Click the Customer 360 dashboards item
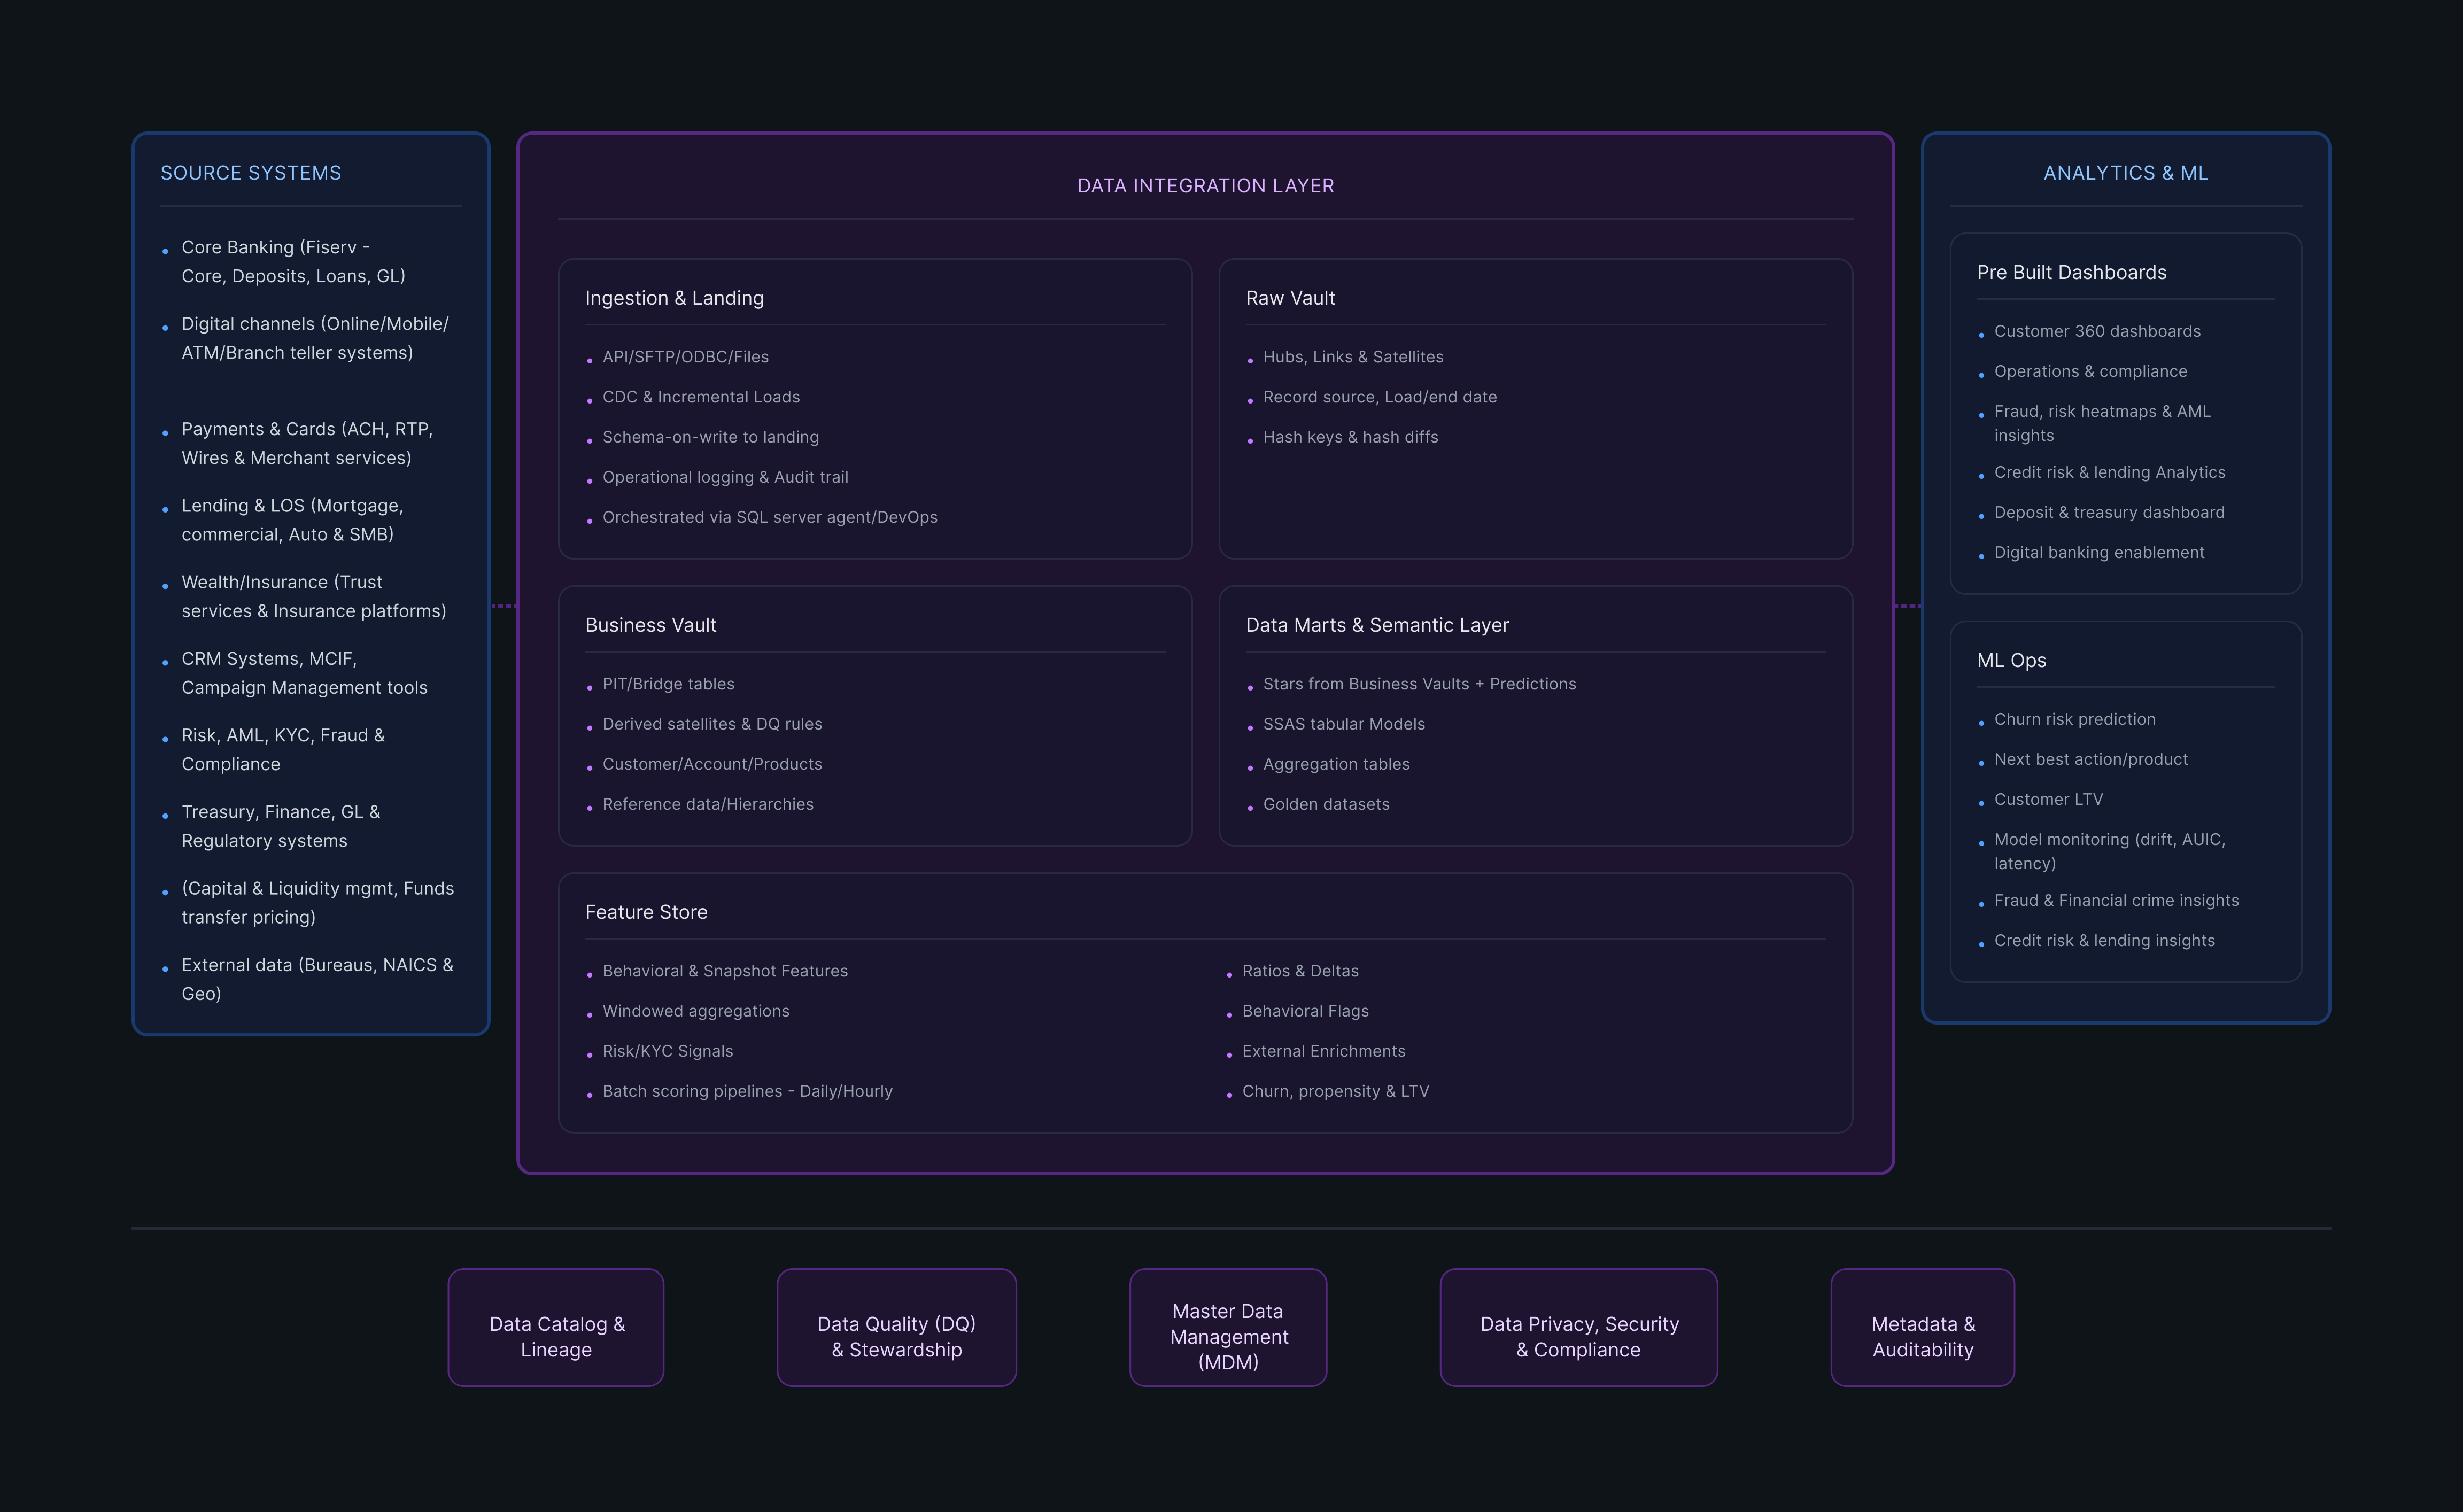 pyautogui.click(x=2096, y=331)
